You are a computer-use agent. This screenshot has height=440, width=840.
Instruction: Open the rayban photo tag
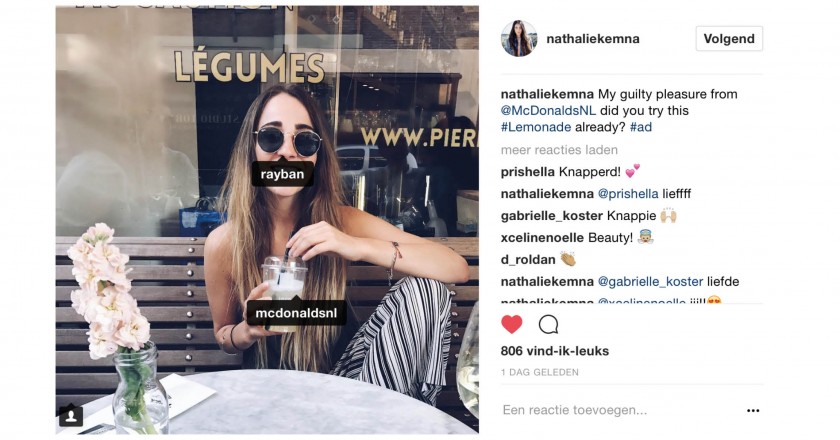282,174
